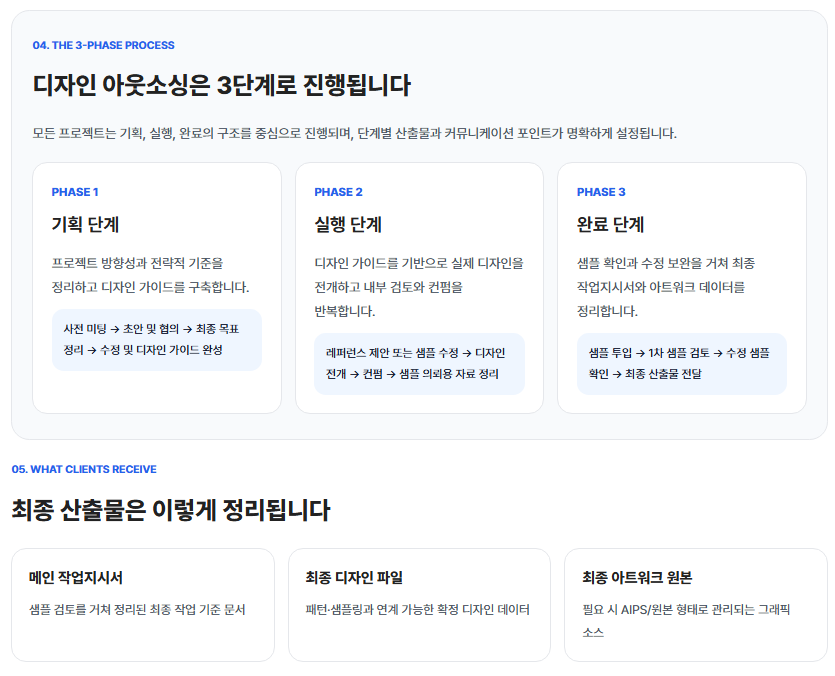835x676 pixels.
Task: Select the "최종 아트워크 원본" deliverable card
Action: tap(695, 604)
